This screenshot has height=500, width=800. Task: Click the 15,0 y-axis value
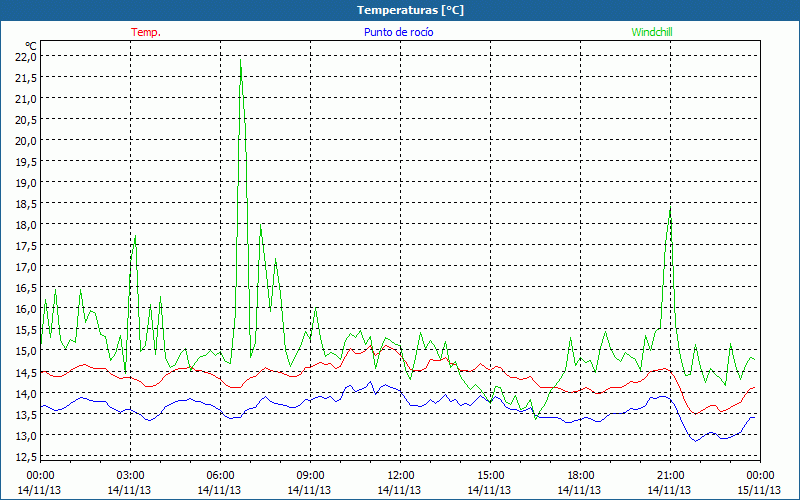pyautogui.click(x=26, y=351)
